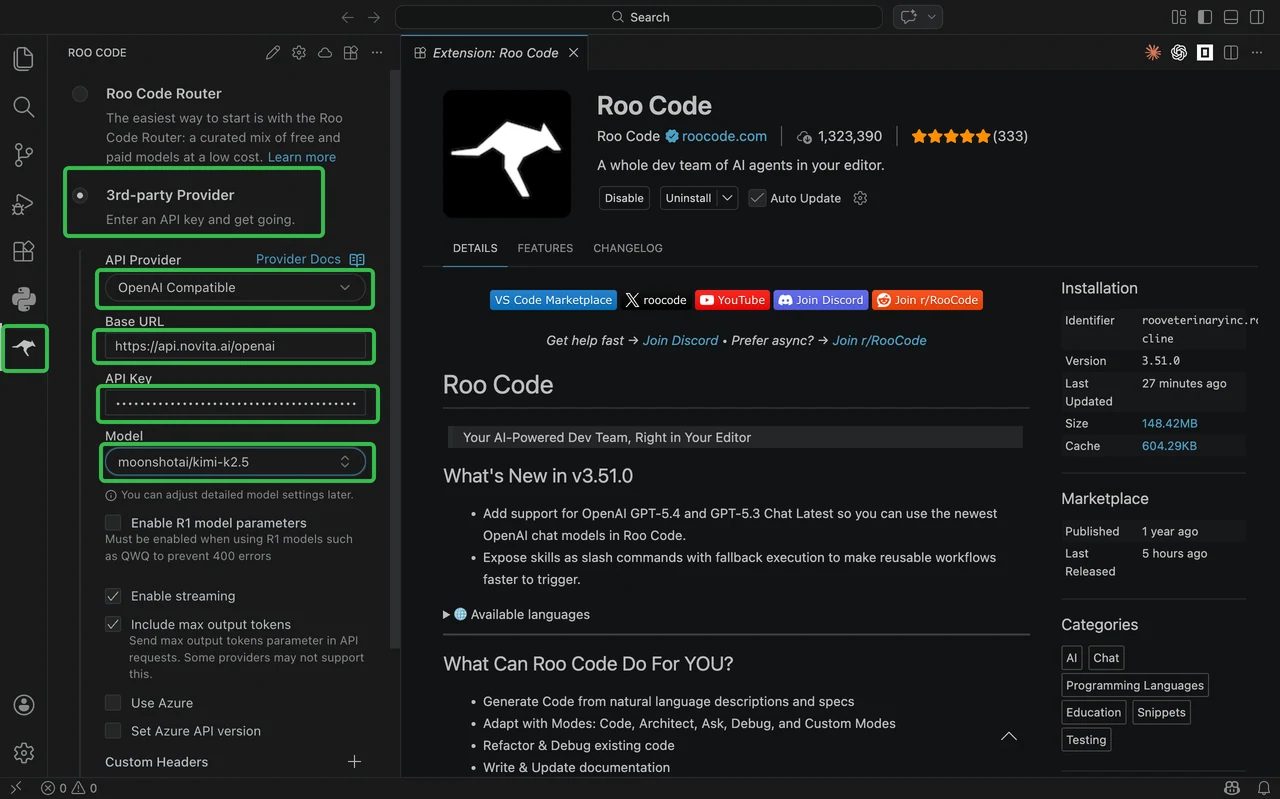1280x799 pixels.
Task: Open extension settings gear beside Auto Update
Action: (860, 198)
